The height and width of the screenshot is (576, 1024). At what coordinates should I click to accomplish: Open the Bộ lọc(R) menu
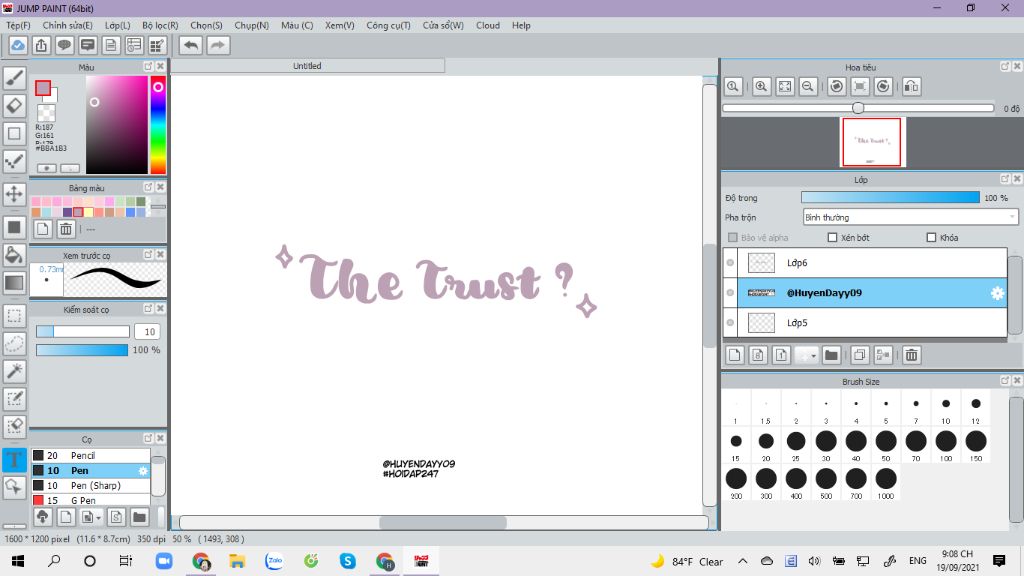pyautogui.click(x=160, y=25)
